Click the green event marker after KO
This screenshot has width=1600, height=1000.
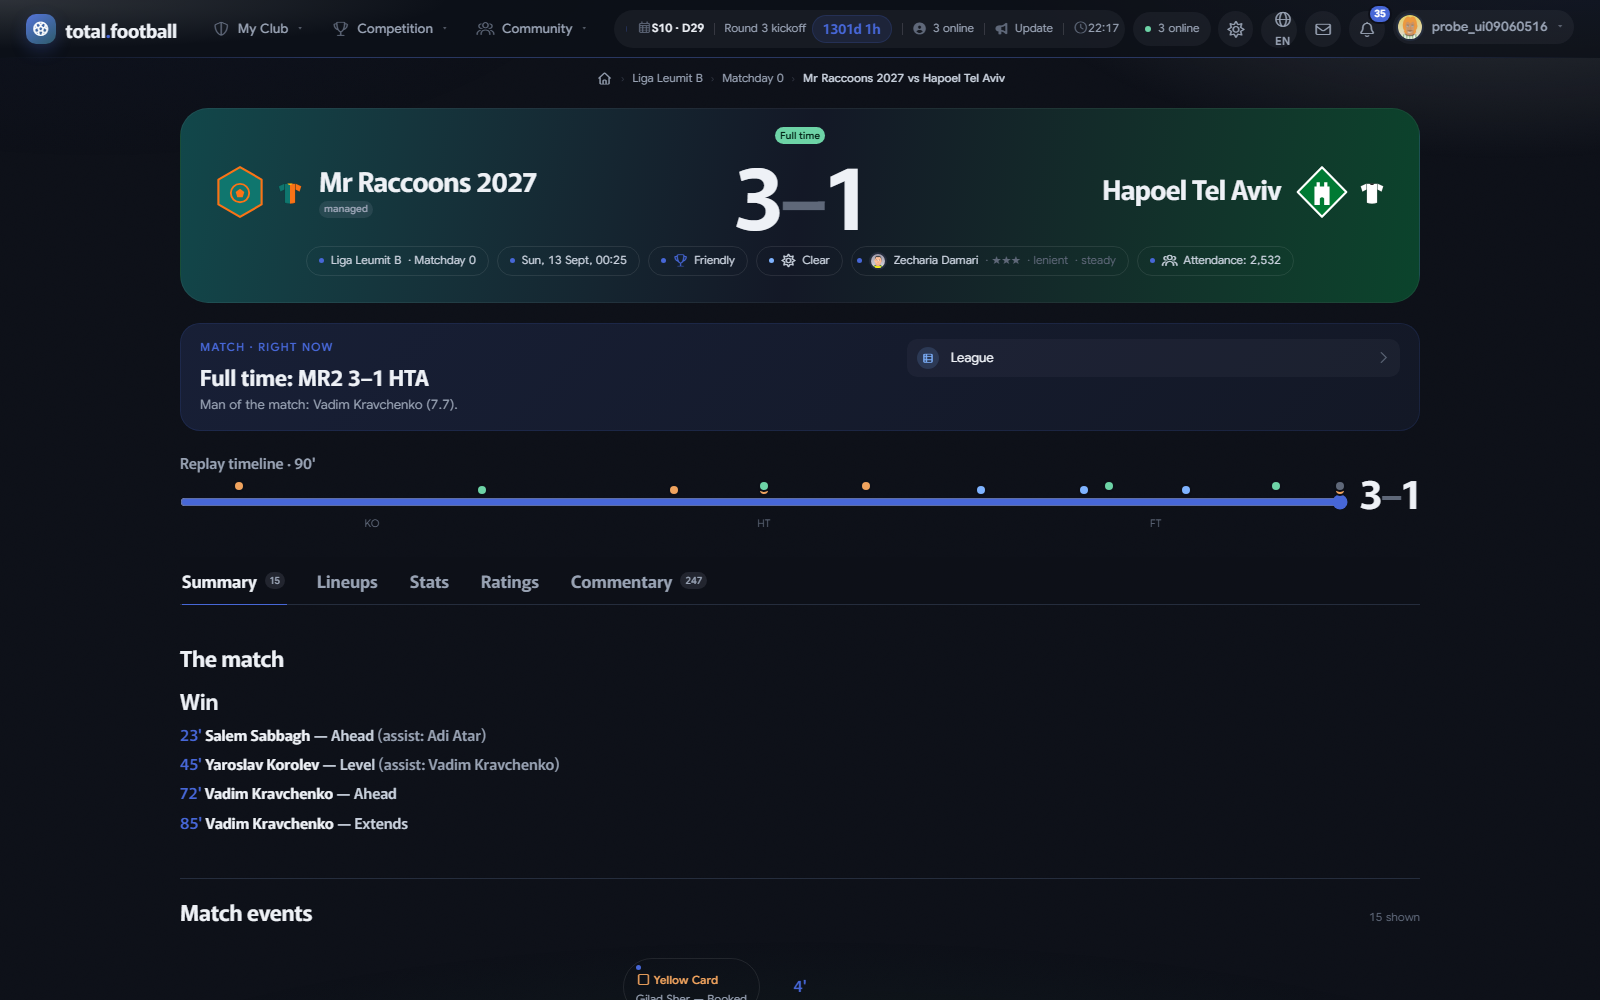(x=482, y=490)
